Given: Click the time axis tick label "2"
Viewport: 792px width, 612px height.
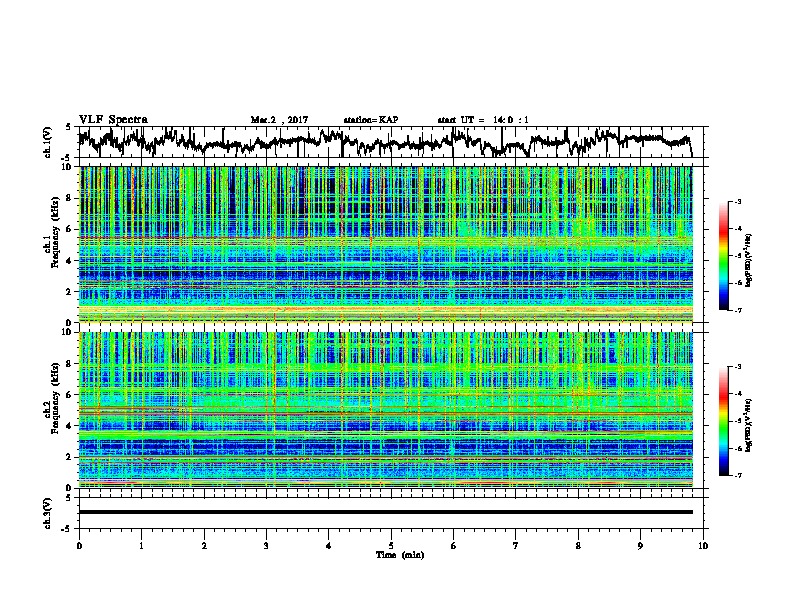Looking at the screenshot, I should [204, 546].
